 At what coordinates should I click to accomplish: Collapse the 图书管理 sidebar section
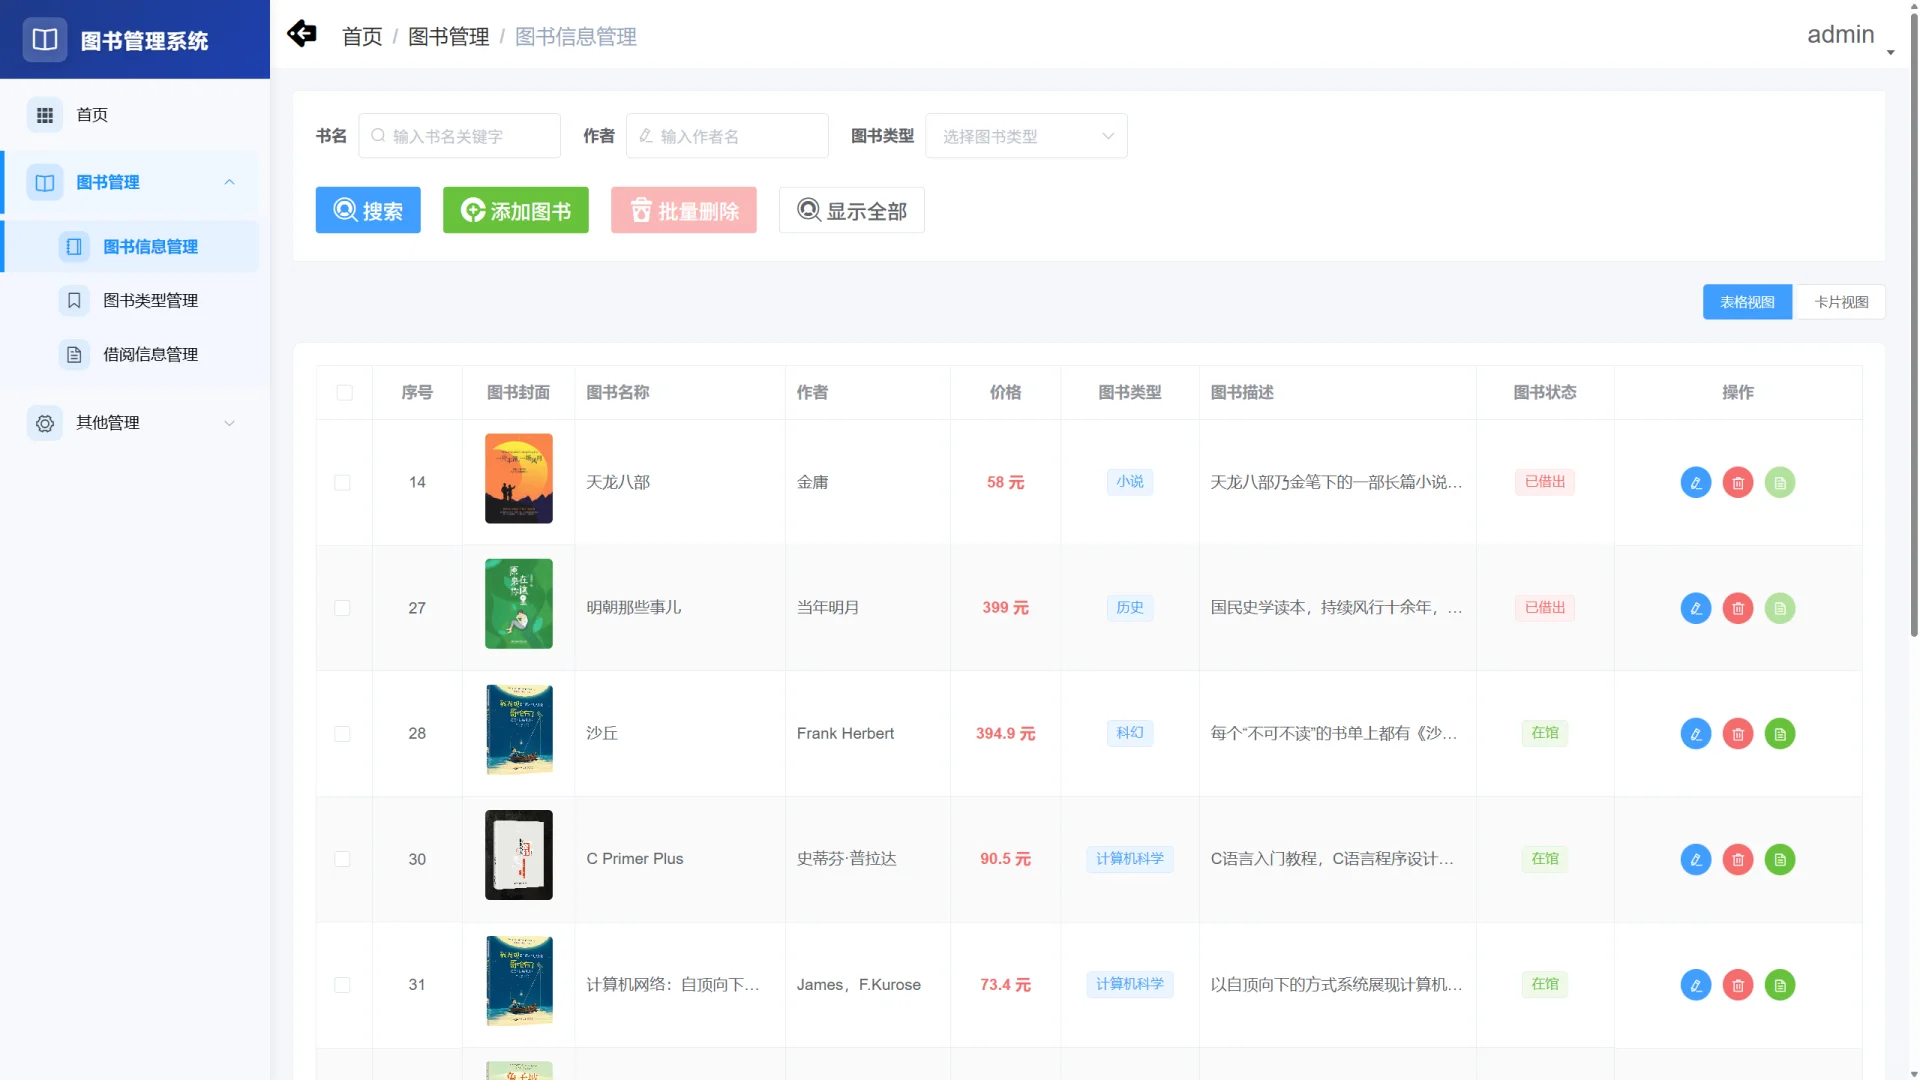(x=230, y=182)
